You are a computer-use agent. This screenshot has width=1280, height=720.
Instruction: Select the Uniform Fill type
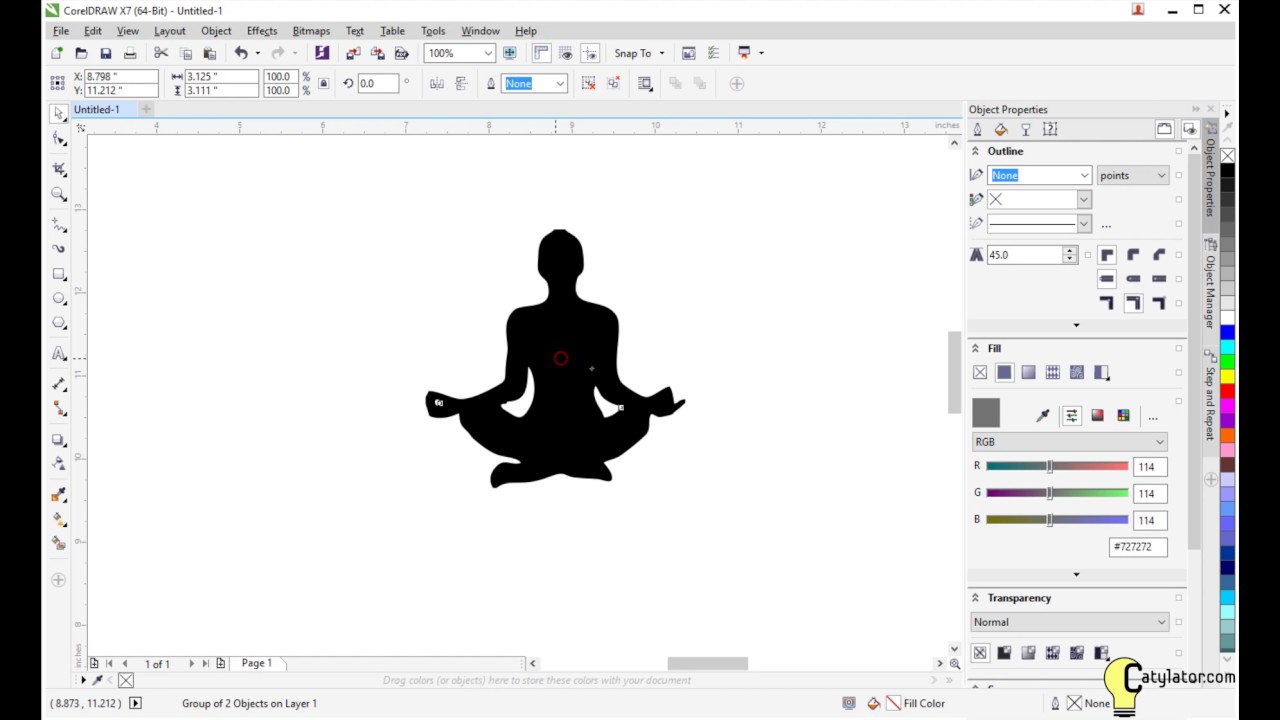pyautogui.click(x=1004, y=372)
